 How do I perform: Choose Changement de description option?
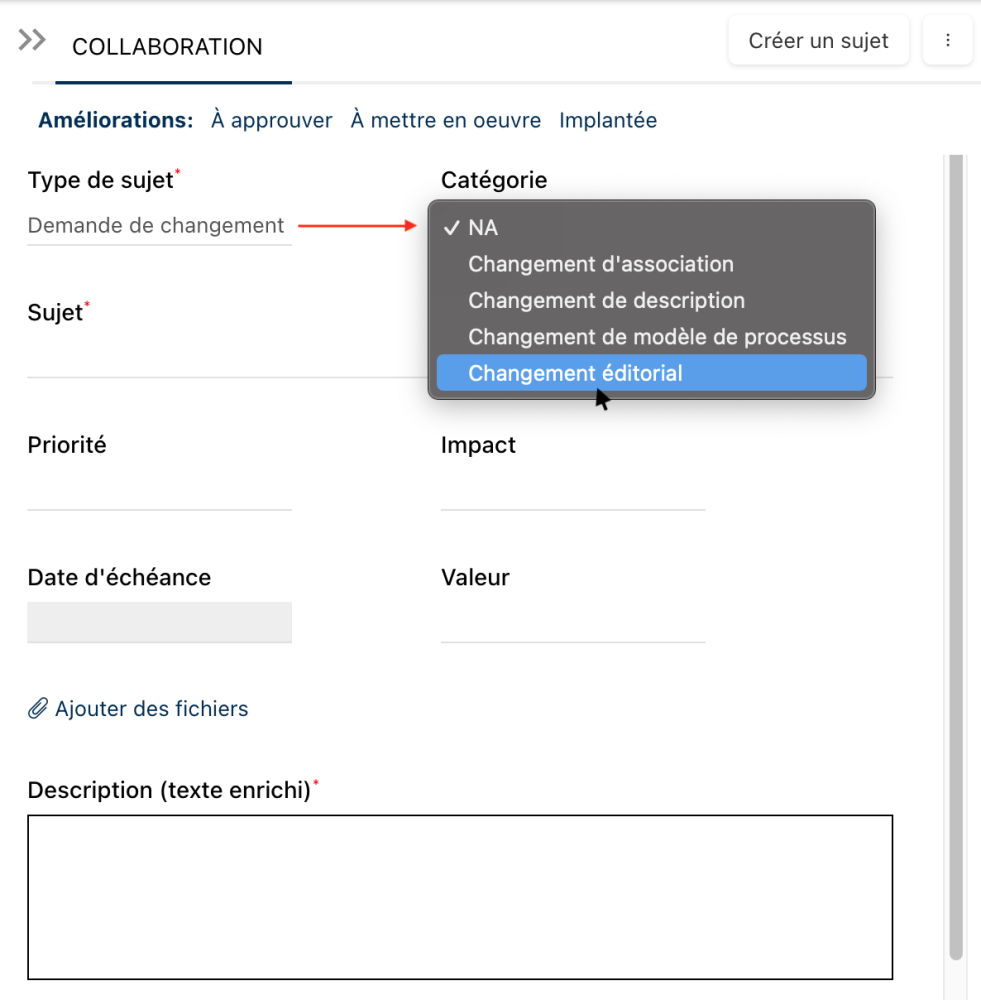pos(606,301)
